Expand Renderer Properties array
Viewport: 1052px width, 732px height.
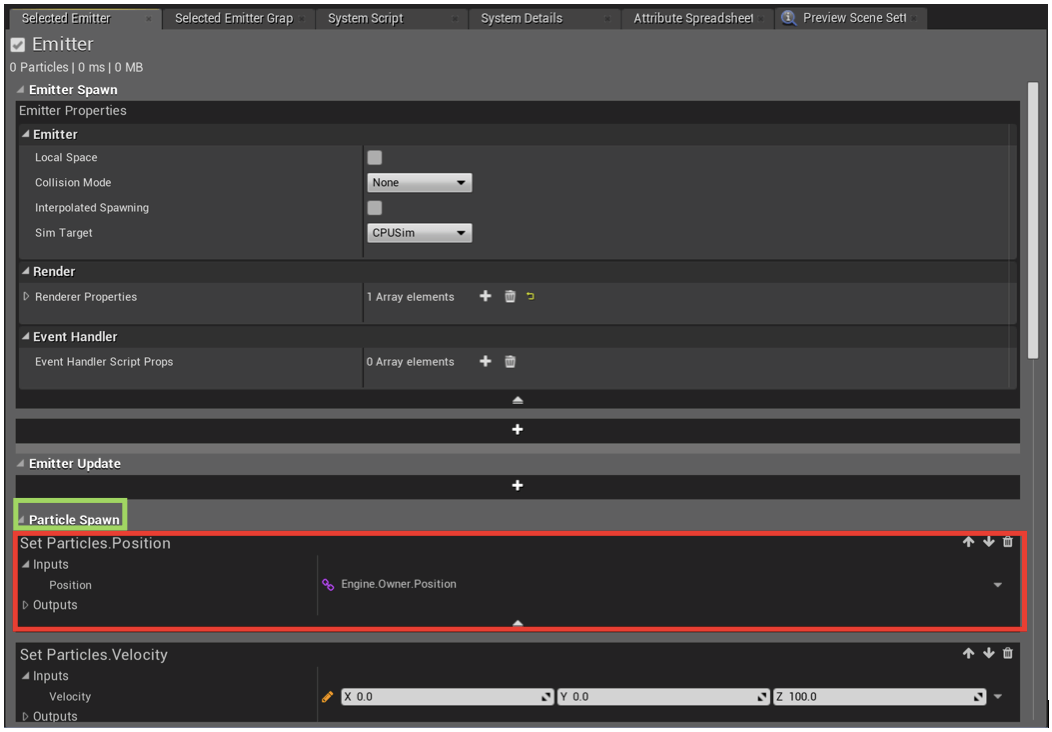click(26, 297)
